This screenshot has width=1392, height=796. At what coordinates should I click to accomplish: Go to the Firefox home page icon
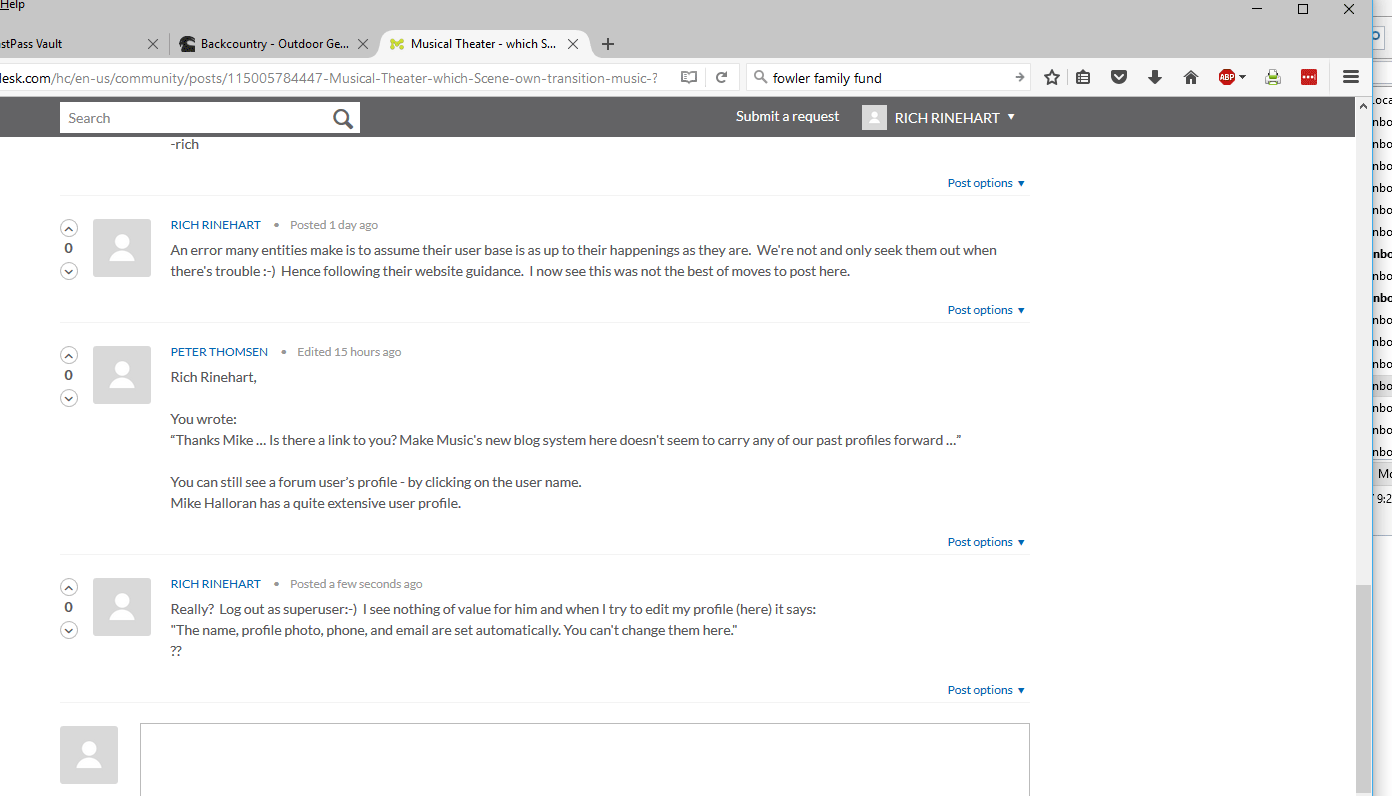(x=1190, y=78)
